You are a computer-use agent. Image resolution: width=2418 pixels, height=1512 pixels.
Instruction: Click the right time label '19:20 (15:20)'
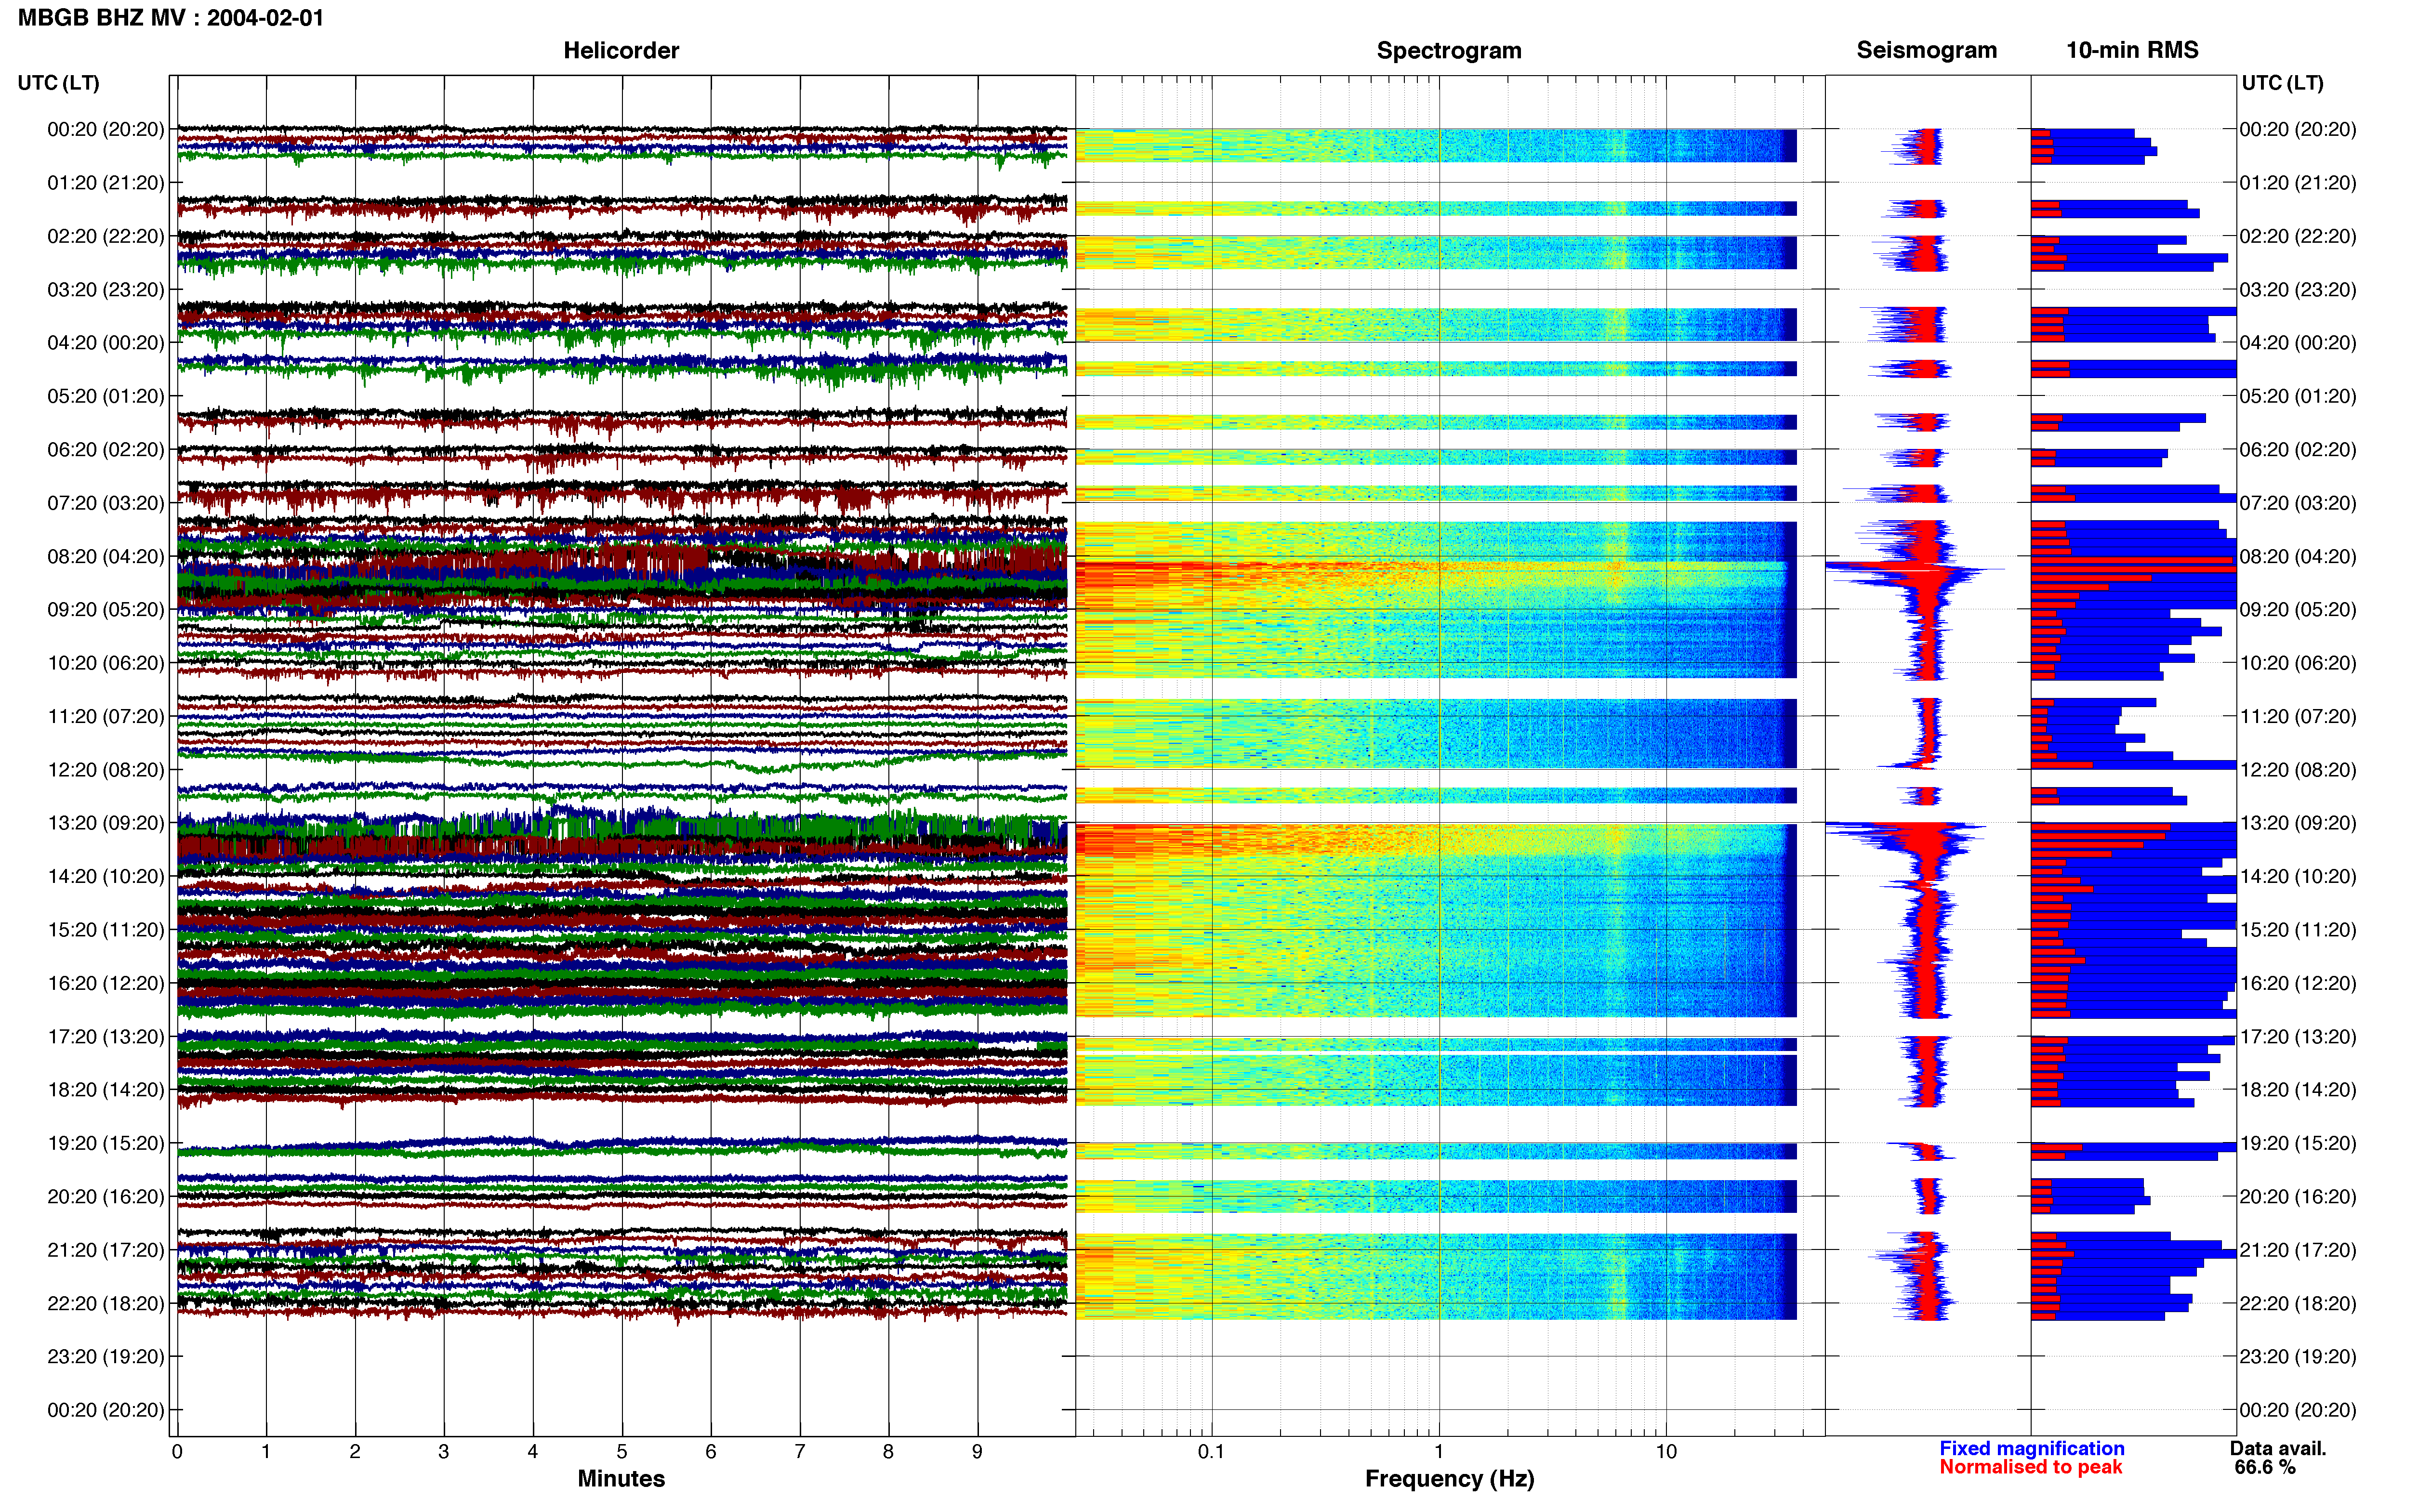click(2298, 1143)
